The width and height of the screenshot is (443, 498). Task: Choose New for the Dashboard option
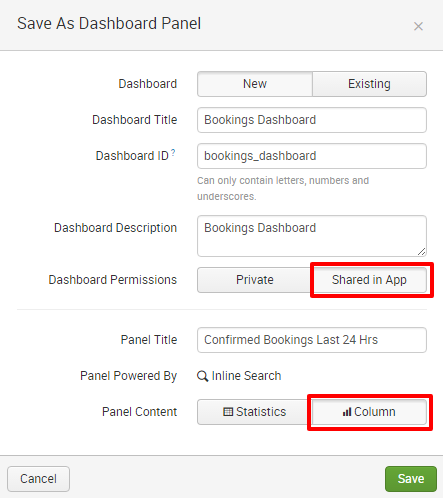point(255,84)
